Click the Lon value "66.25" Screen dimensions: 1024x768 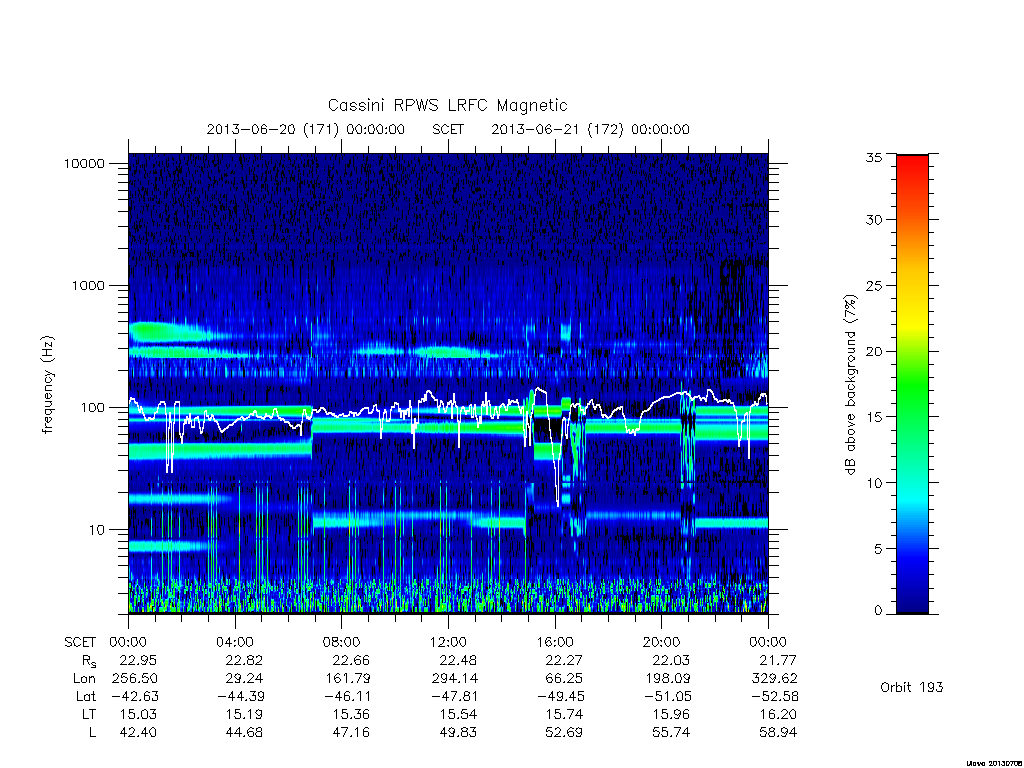(x=564, y=679)
